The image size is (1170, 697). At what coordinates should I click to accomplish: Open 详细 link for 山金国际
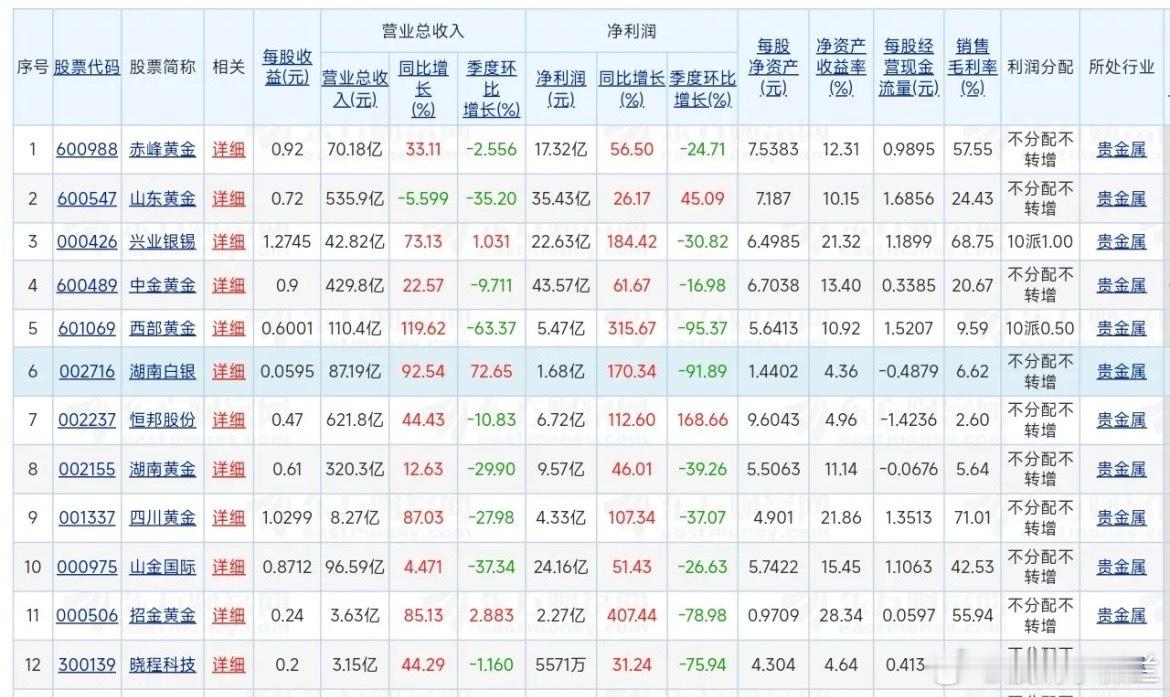(228, 567)
